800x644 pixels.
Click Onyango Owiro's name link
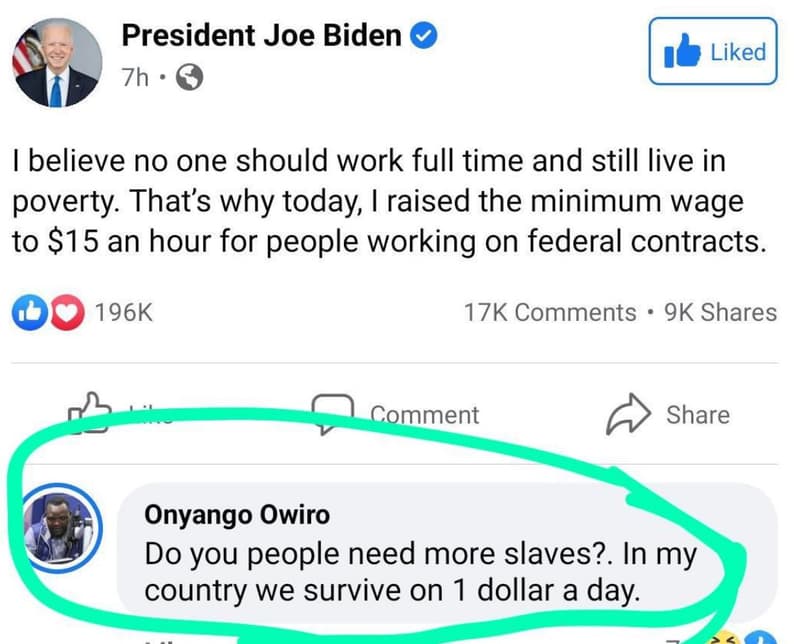pos(237,514)
